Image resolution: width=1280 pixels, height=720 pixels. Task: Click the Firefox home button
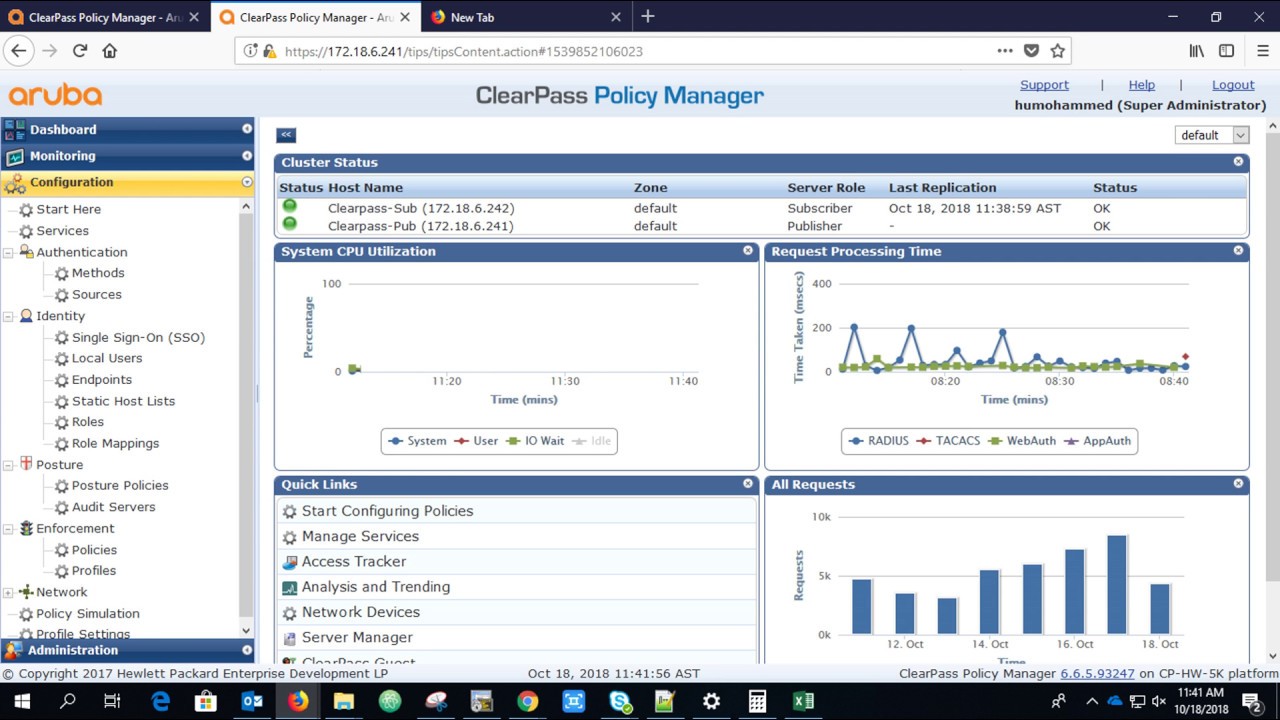coord(110,51)
